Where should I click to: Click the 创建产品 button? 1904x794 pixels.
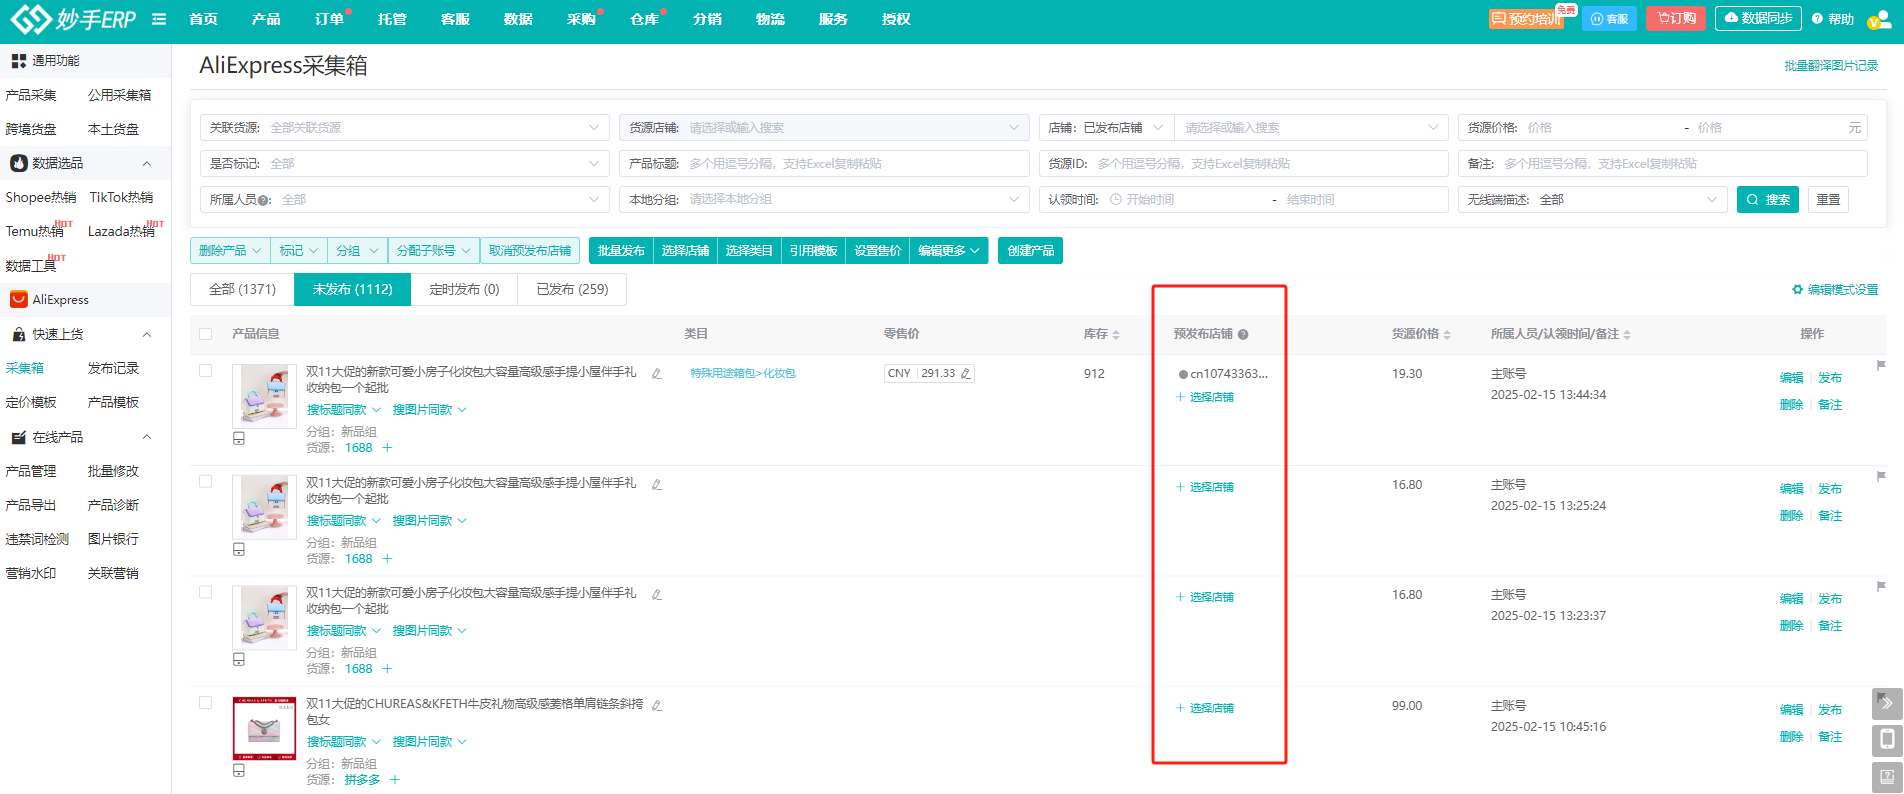tap(1030, 251)
